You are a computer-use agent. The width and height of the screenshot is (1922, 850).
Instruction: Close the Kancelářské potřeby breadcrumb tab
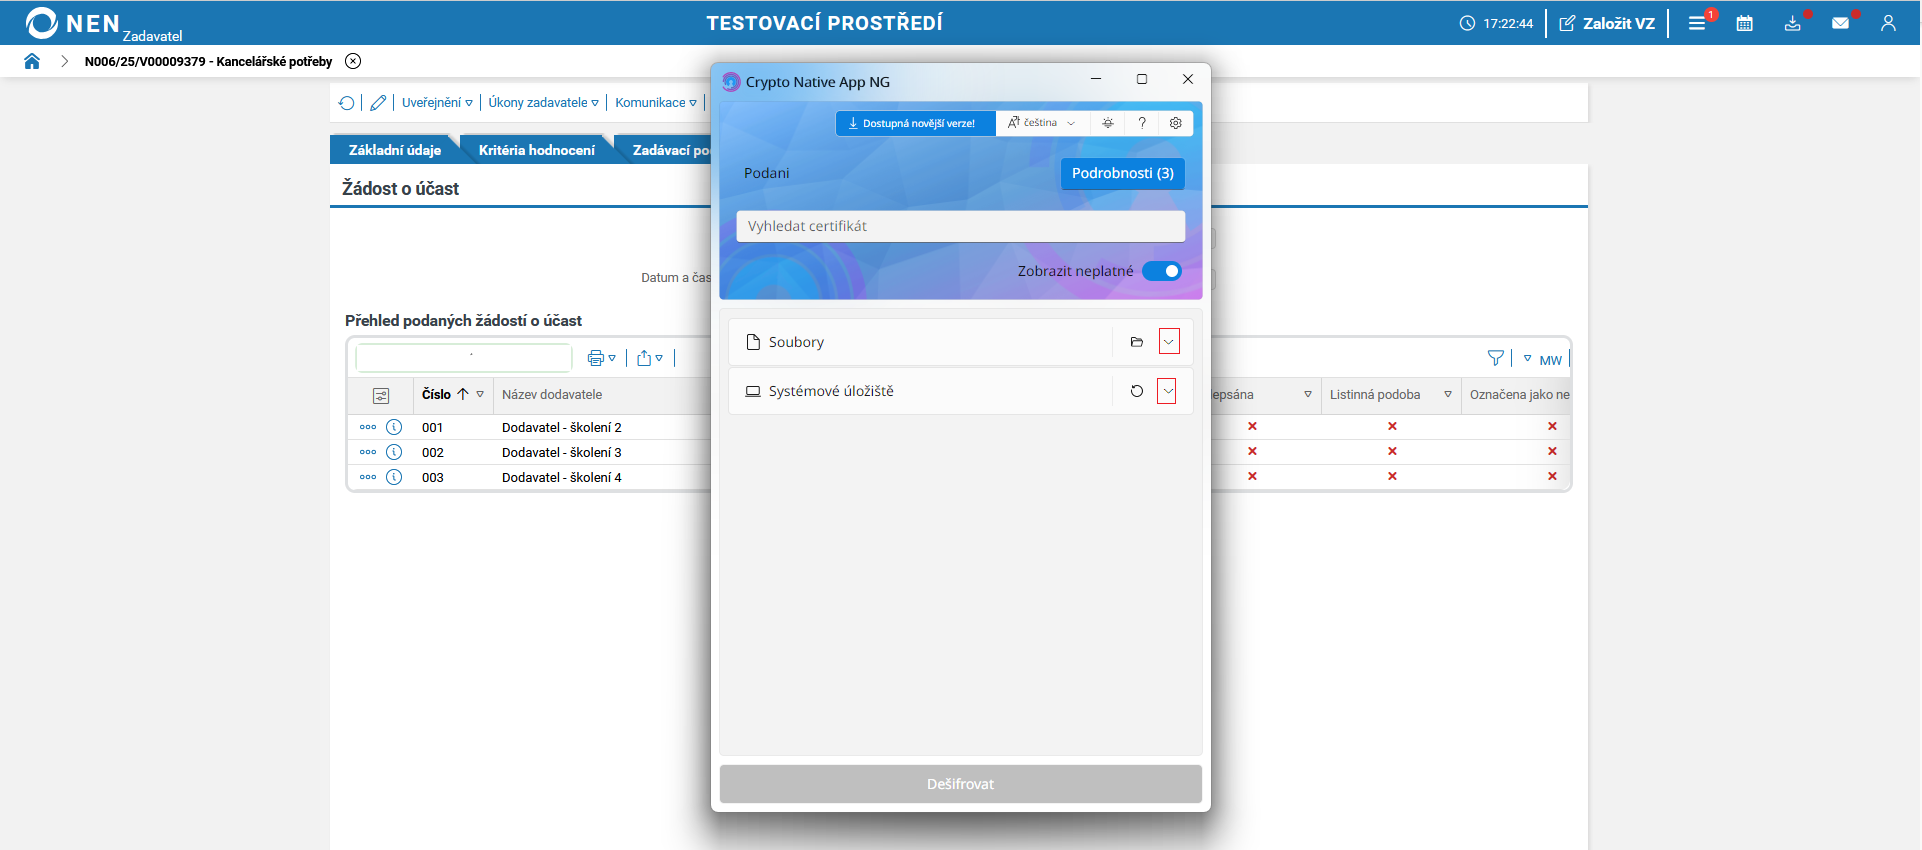tap(353, 61)
